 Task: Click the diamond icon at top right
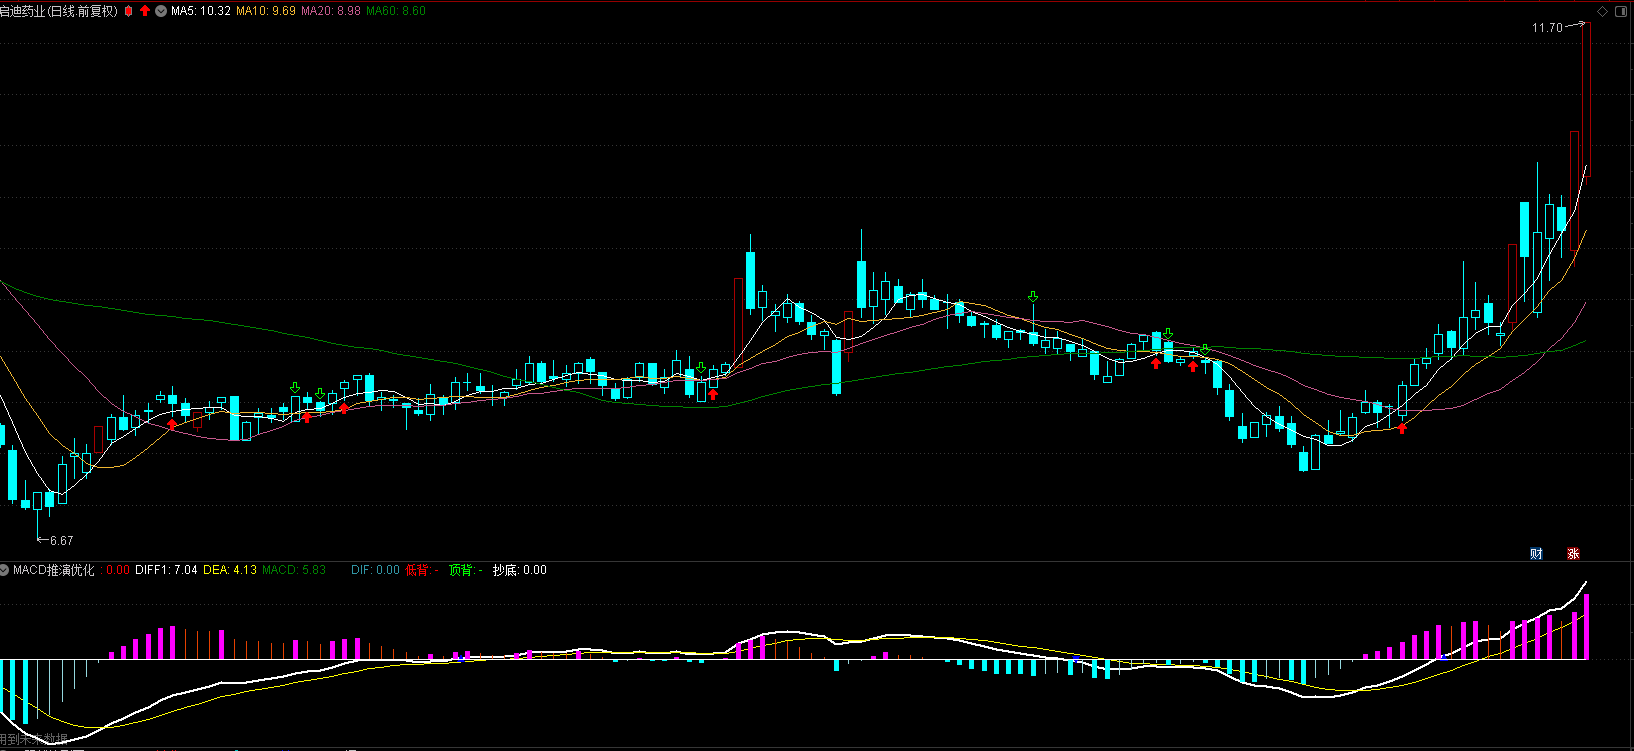click(x=1603, y=11)
